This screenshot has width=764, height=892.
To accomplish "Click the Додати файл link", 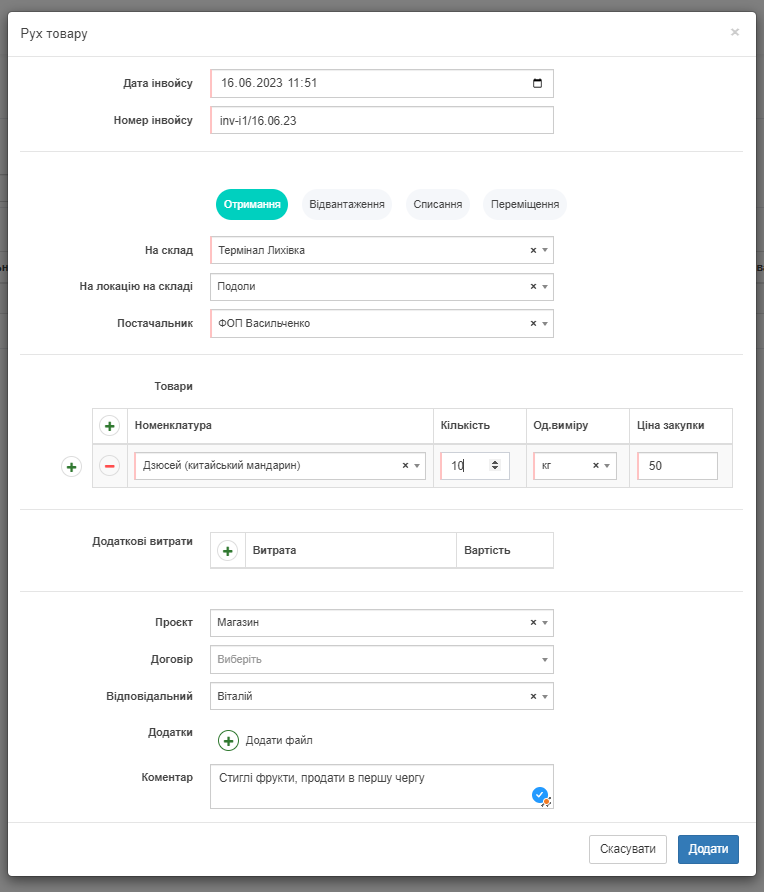I will pyautogui.click(x=279, y=741).
